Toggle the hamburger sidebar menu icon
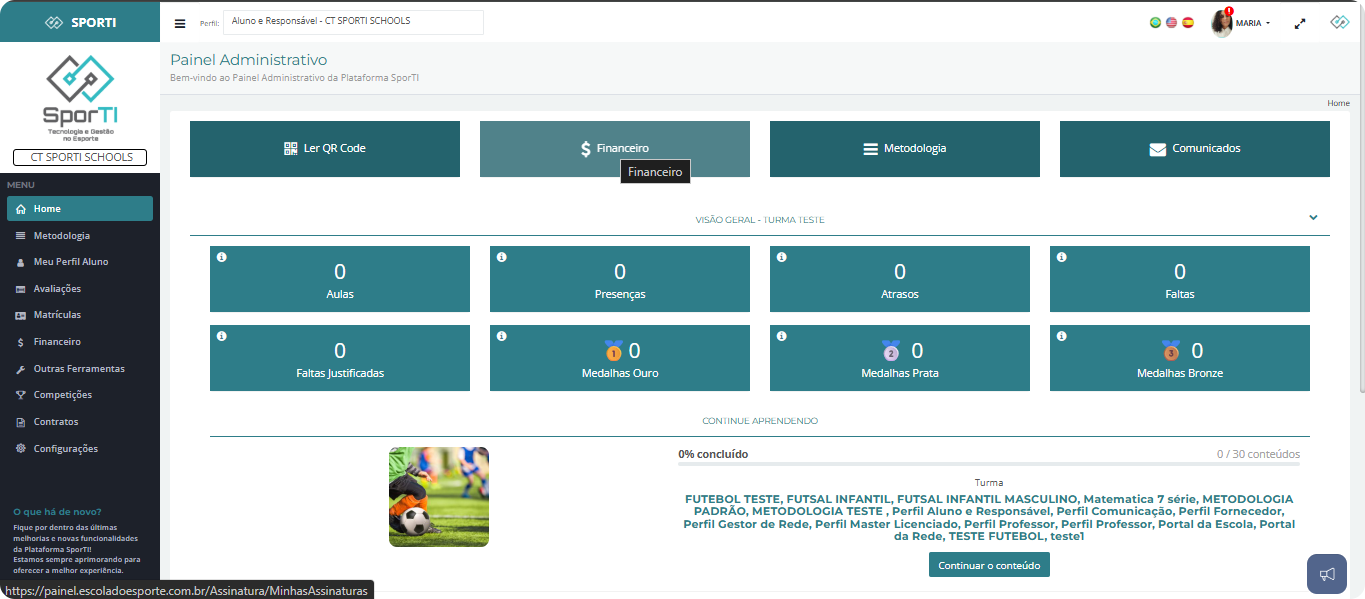1365x599 pixels. point(180,24)
